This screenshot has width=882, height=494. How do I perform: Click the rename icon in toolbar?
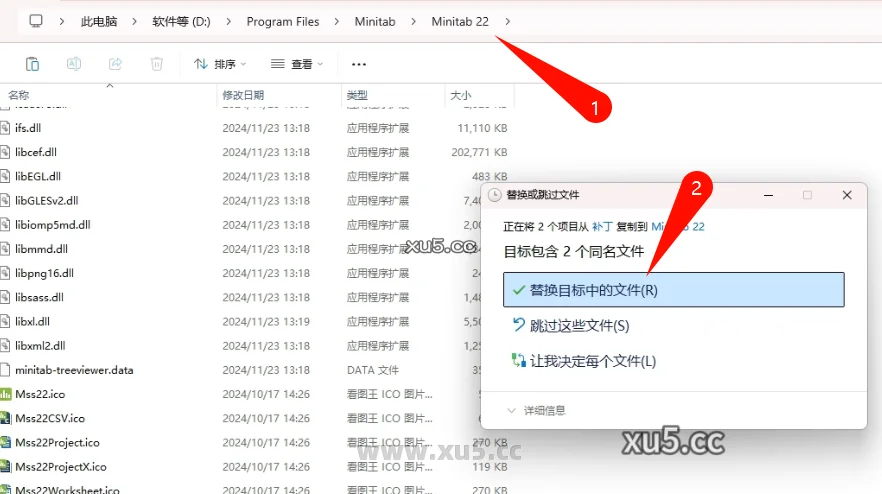coord(74,64)
